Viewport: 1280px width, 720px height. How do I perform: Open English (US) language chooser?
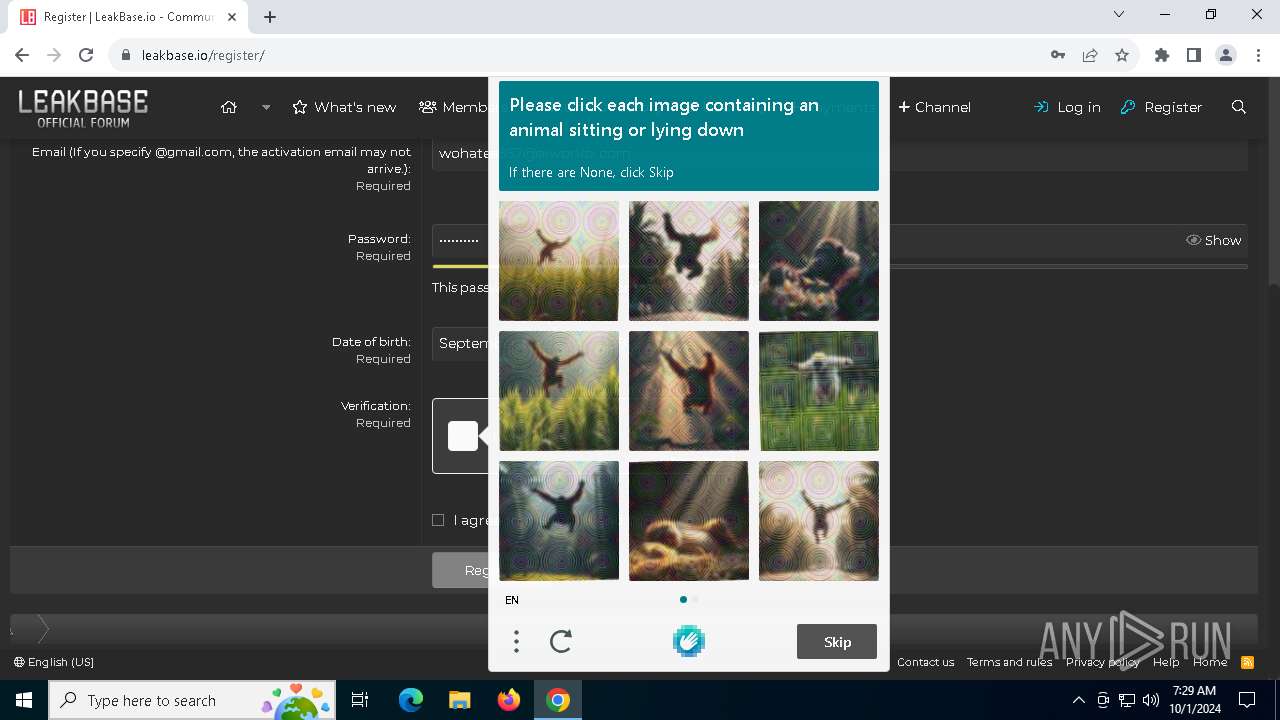click(x=54, y=662)
